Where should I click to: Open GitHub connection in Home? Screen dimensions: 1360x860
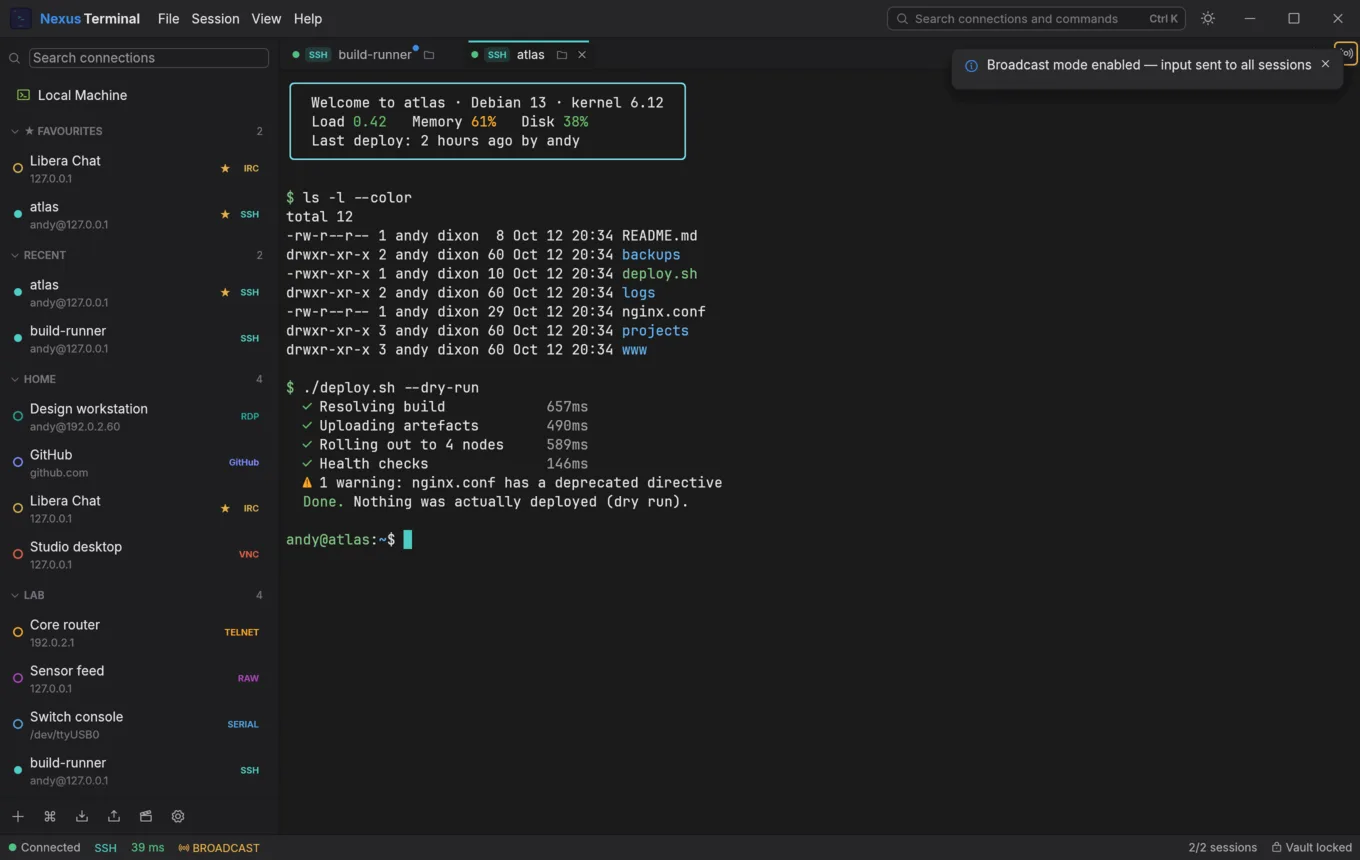(x=139, y=462)
